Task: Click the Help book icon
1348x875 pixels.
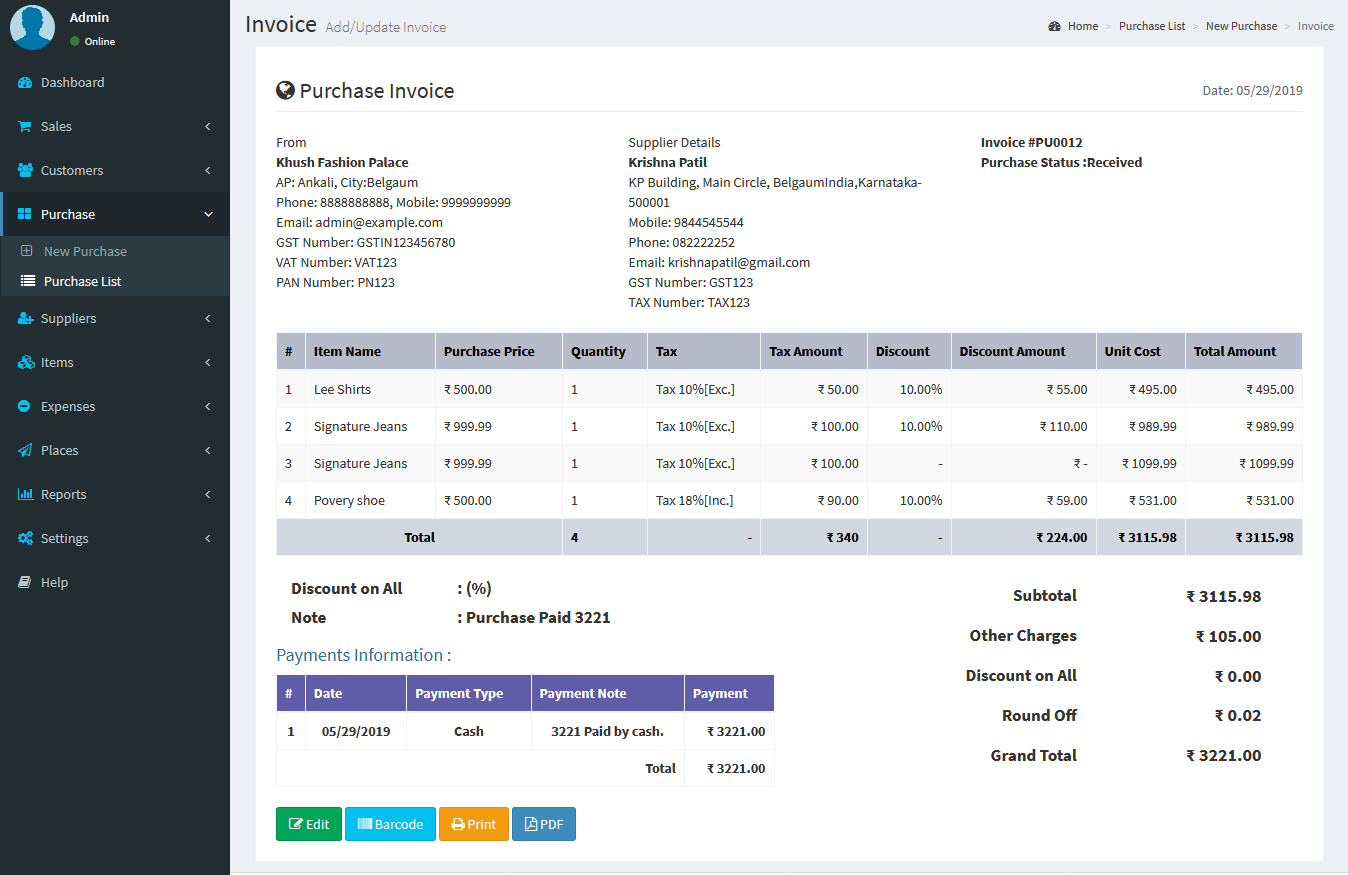Action: [x=25, y=583]
